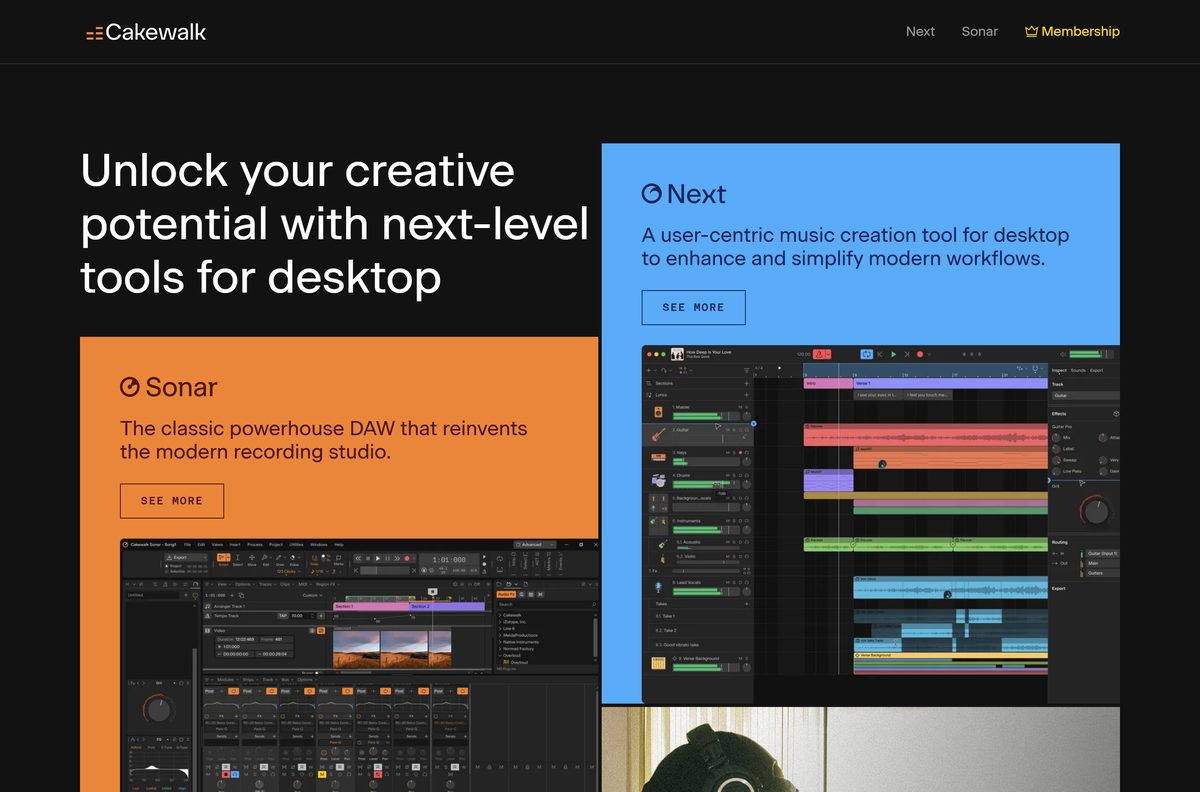Select the Erase tool in Sonar
The height and width of the screenshot is (792, 1200).
coord(294,559)
